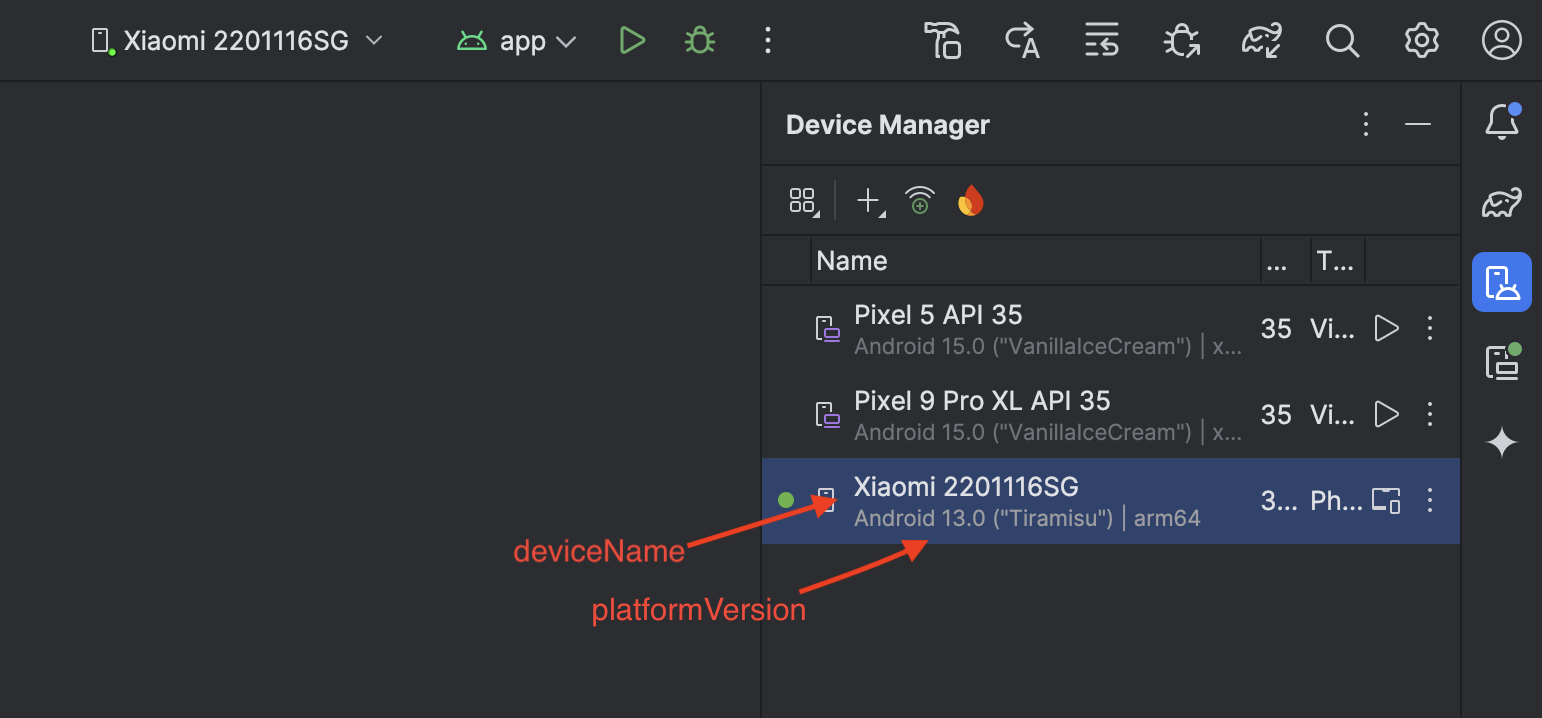Start the Pixel 9 Pro XL API 35 emulator
Screen dimensions: 1542x718
(1386, 414)
